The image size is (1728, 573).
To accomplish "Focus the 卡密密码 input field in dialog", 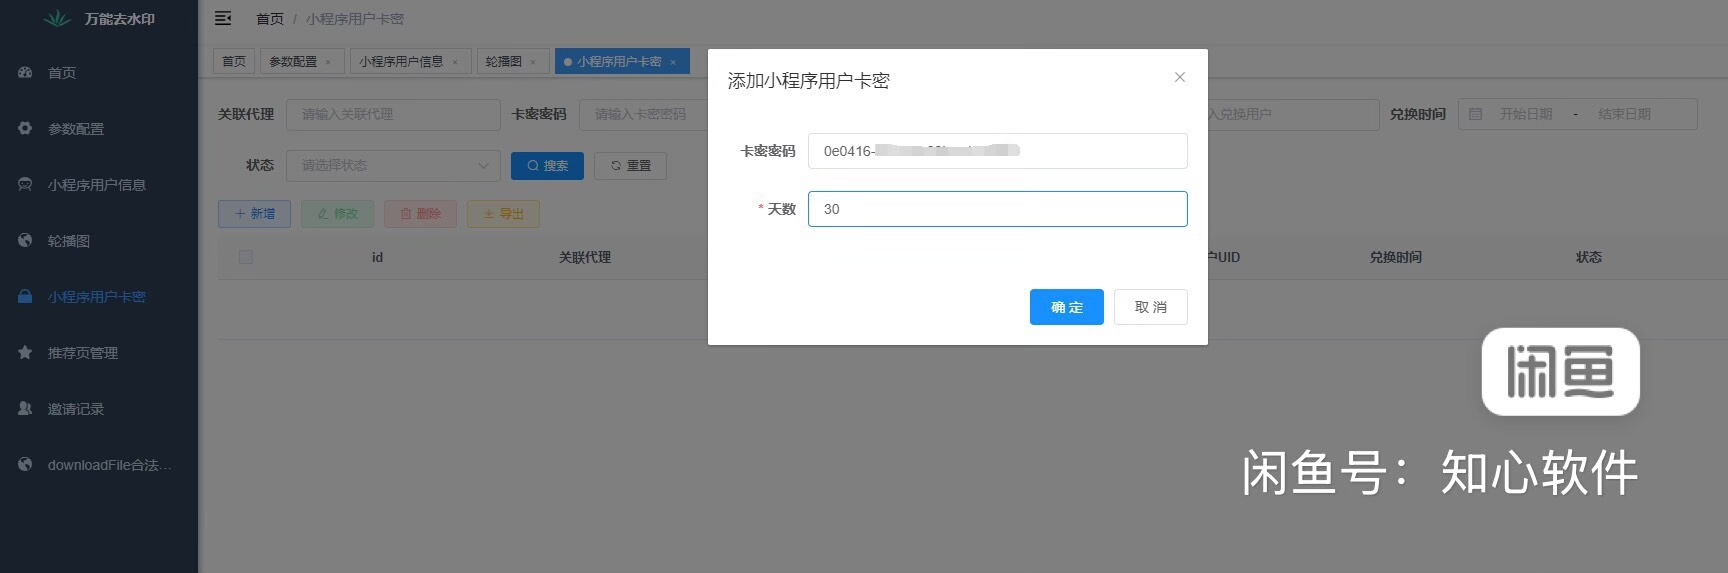I will pos(998,151).
